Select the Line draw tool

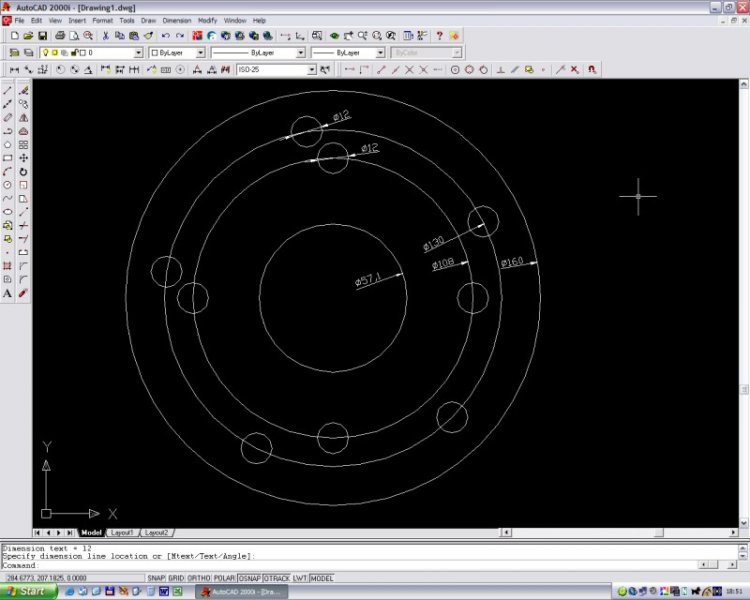(x=8, y=90)
